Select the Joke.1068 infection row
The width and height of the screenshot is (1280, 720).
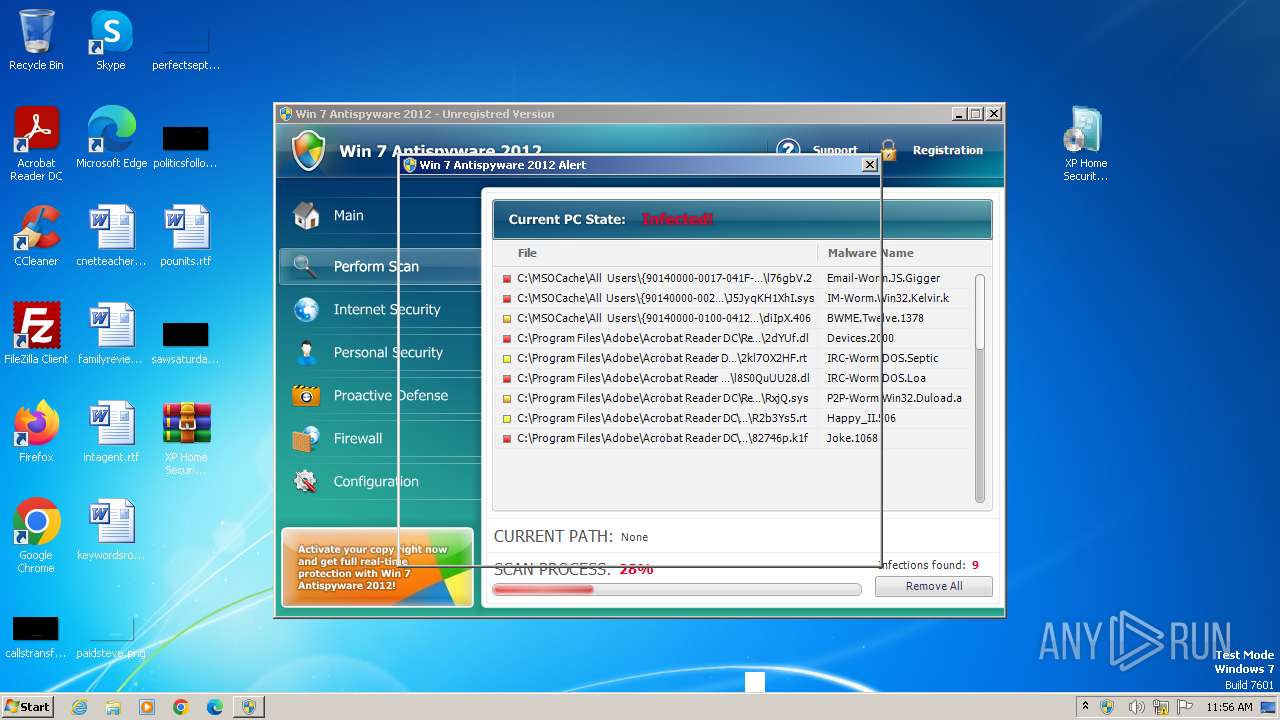point(733,438)
